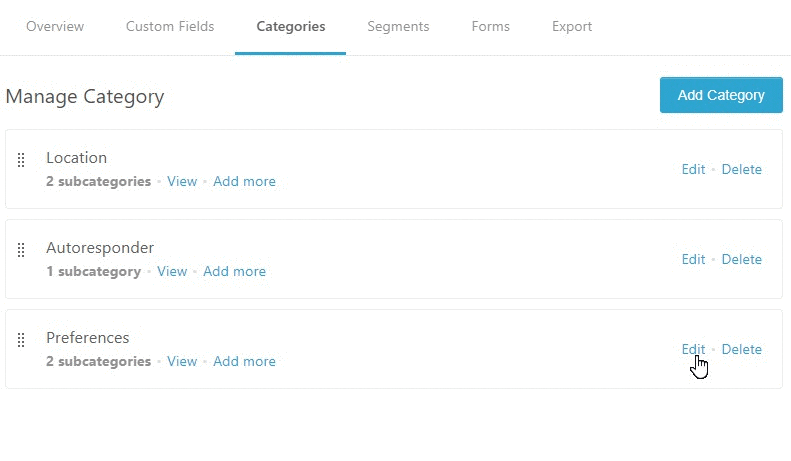Switch to the Custom Fields tab
Screen dimensions: 791x461
(170, 27)
